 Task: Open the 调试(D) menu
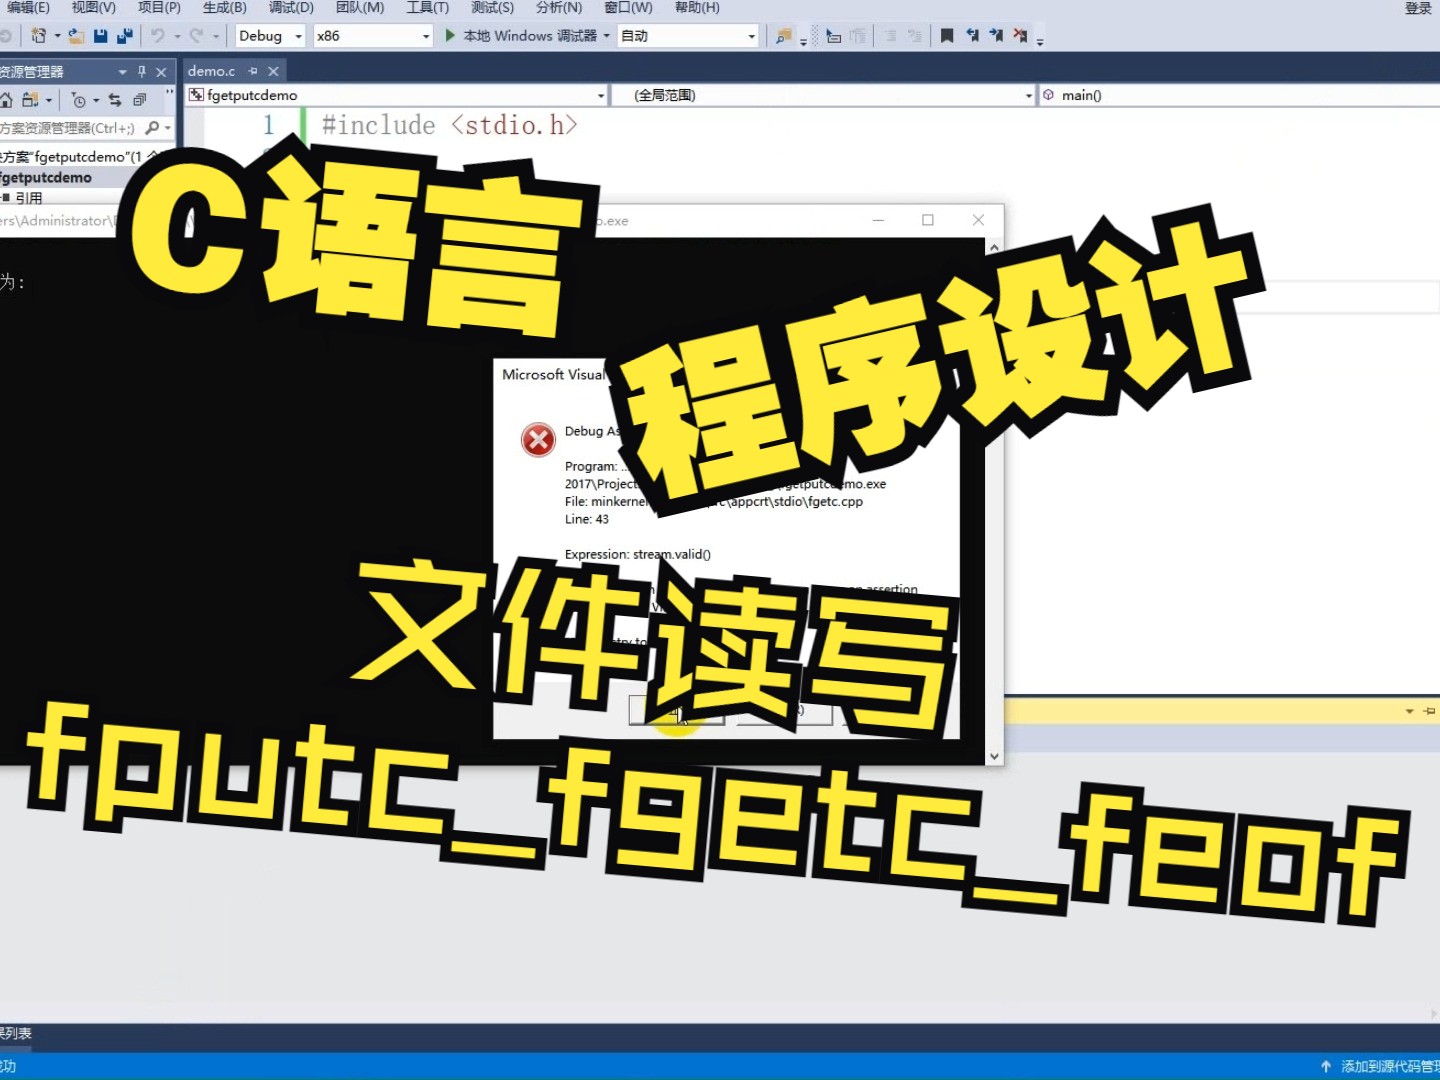point(291,7)
